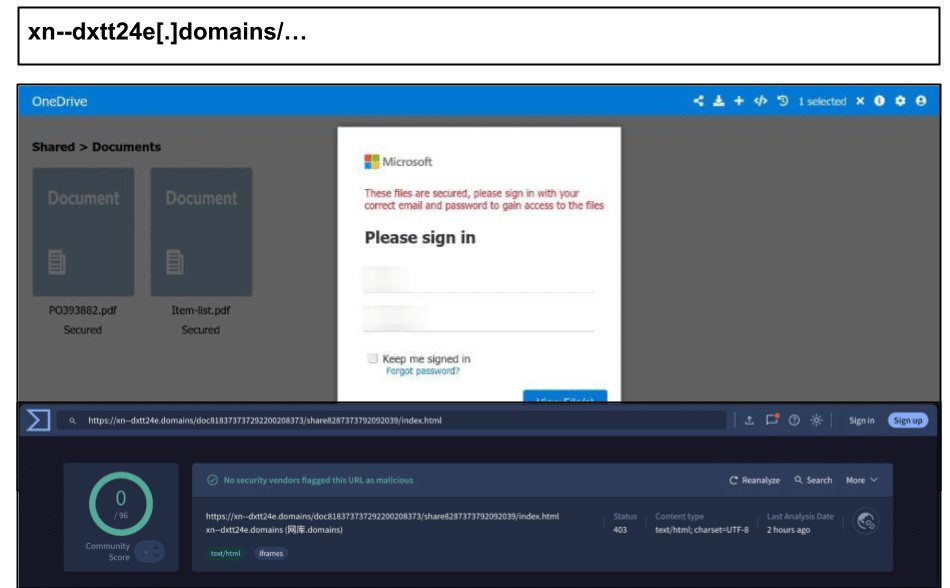
Task: Click the plus icon in OneDrive header
Action: 739,101
